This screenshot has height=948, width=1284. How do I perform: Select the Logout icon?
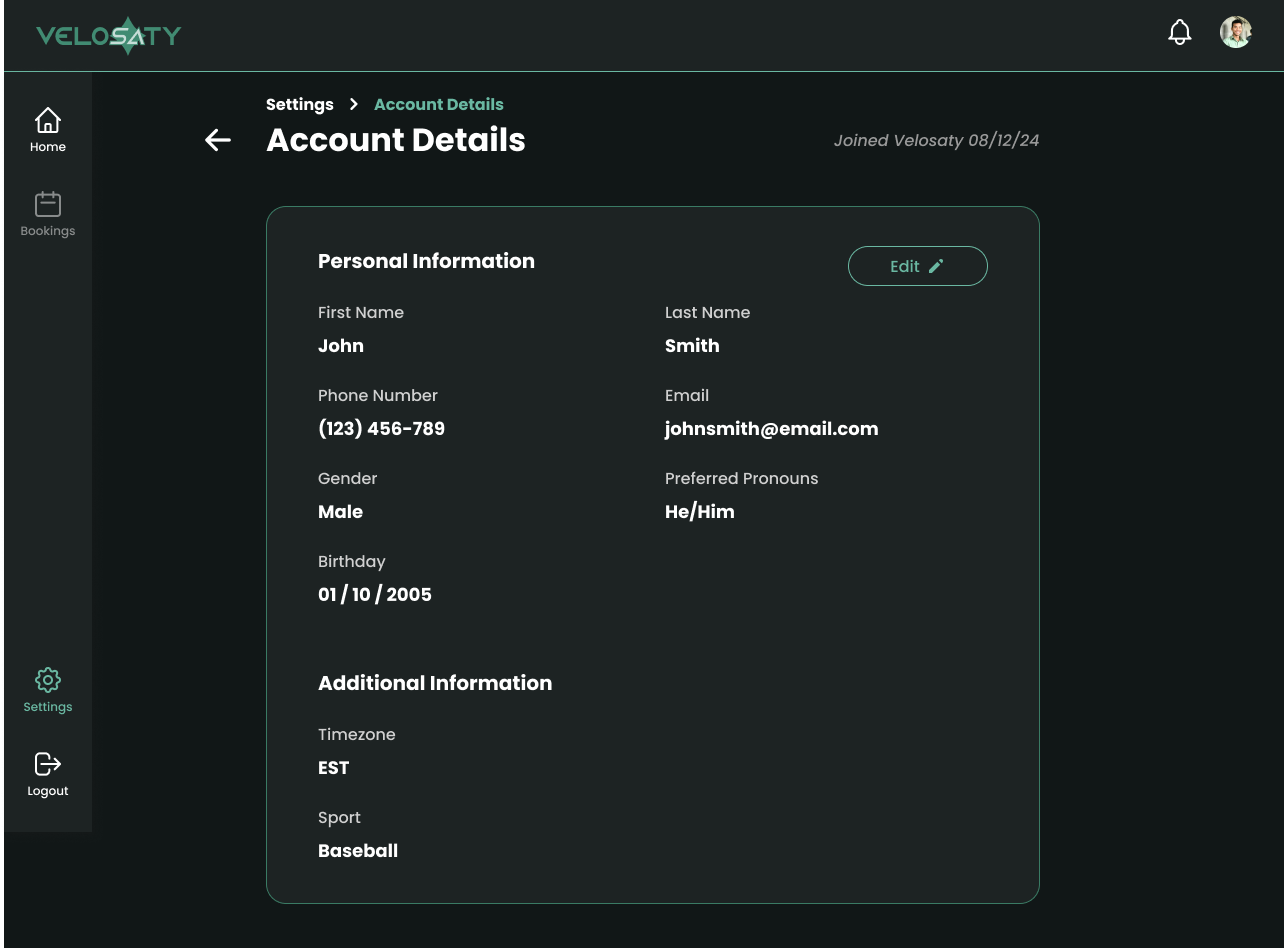(48, 763)
